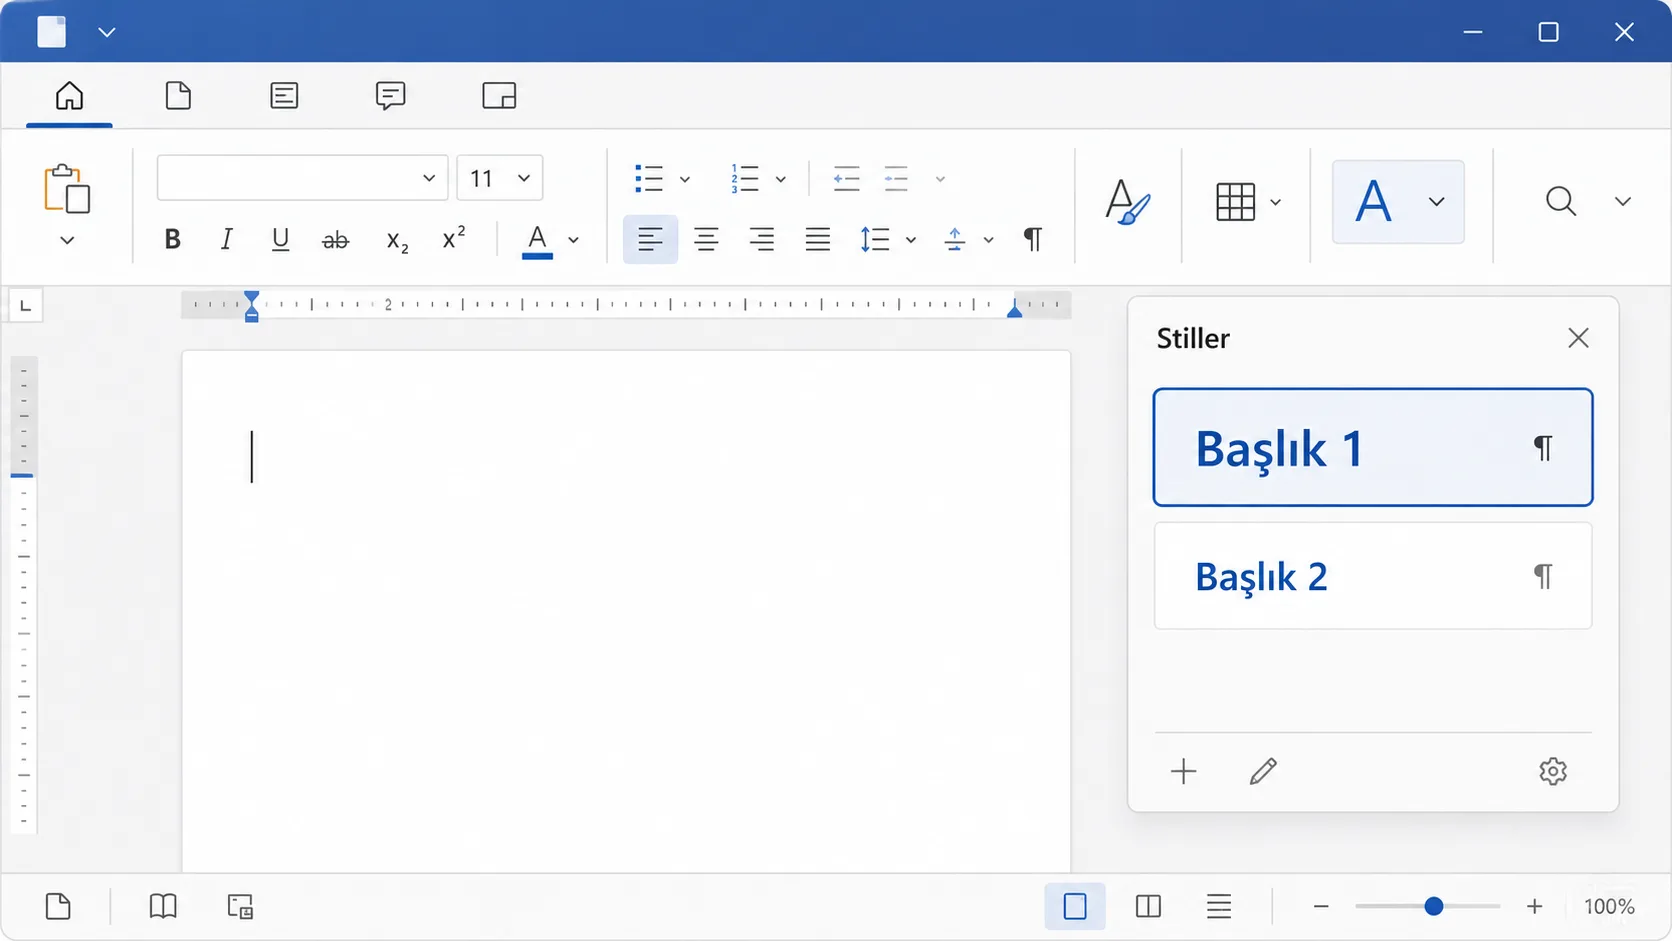
Task: Switch to the text document tab icon
Action: point(284,96)
